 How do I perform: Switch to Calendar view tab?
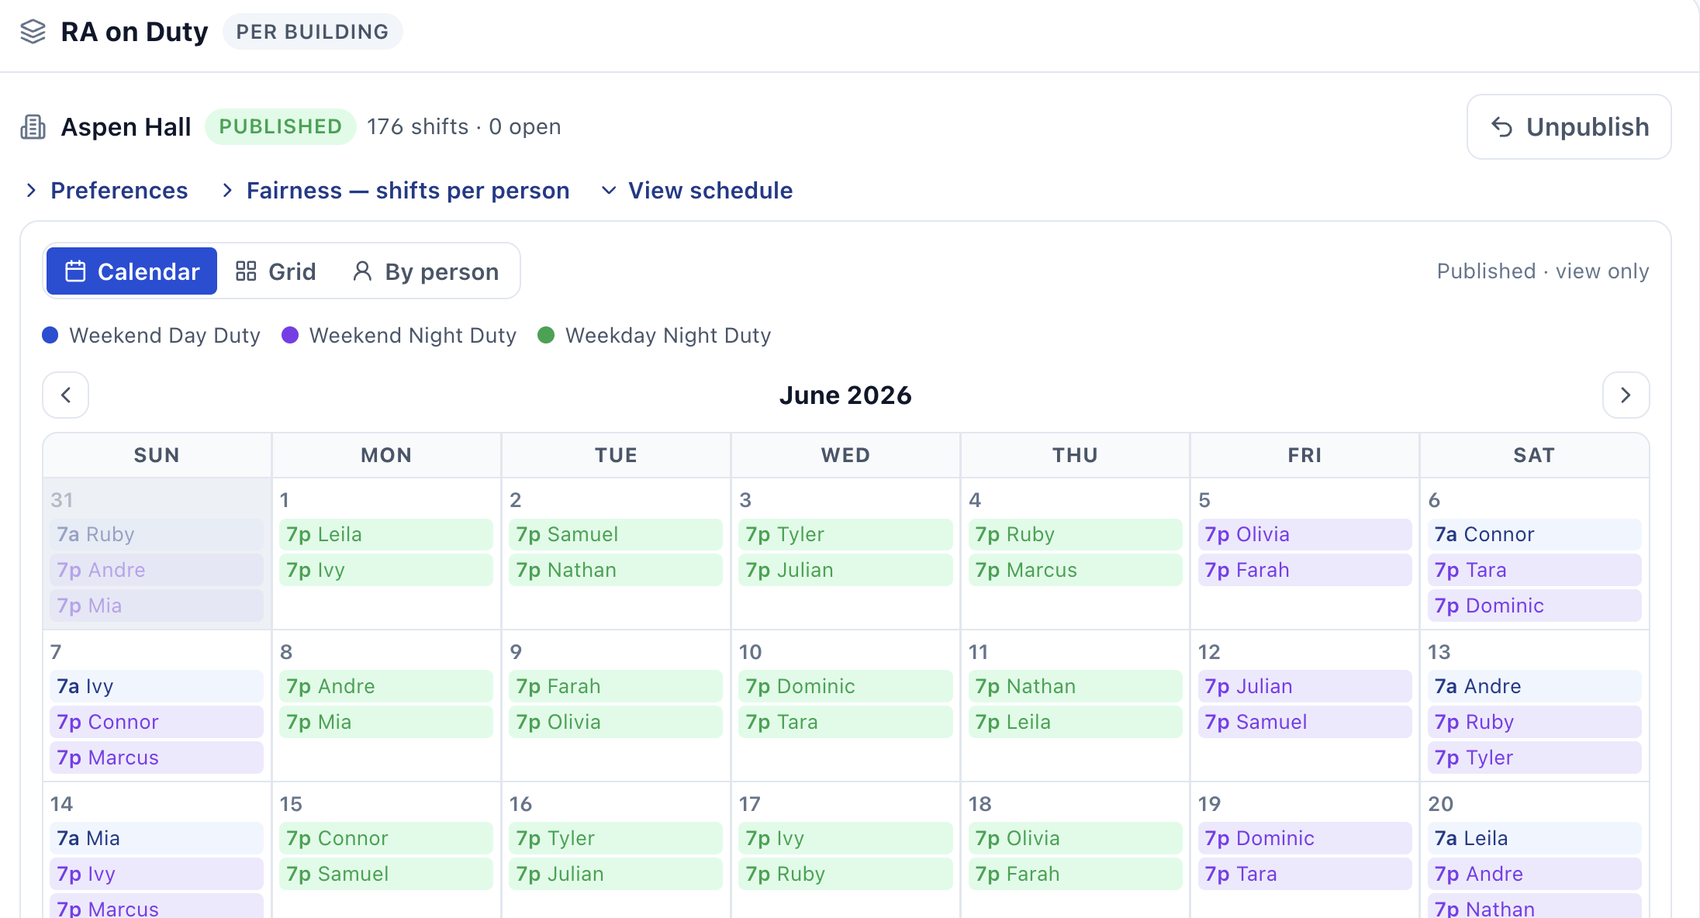pyautogui.click(x=132, y=271)
